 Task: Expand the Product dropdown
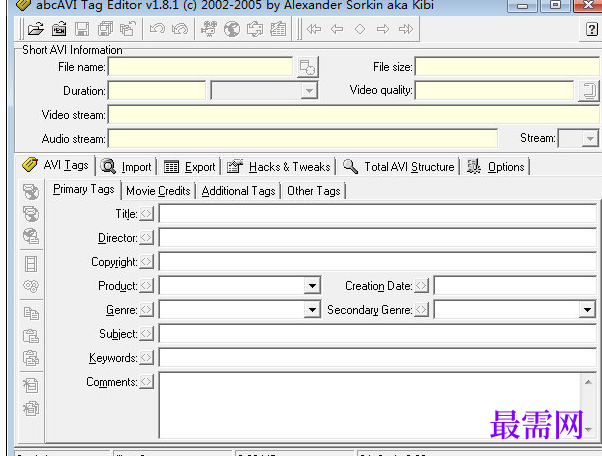coord(312,286)
